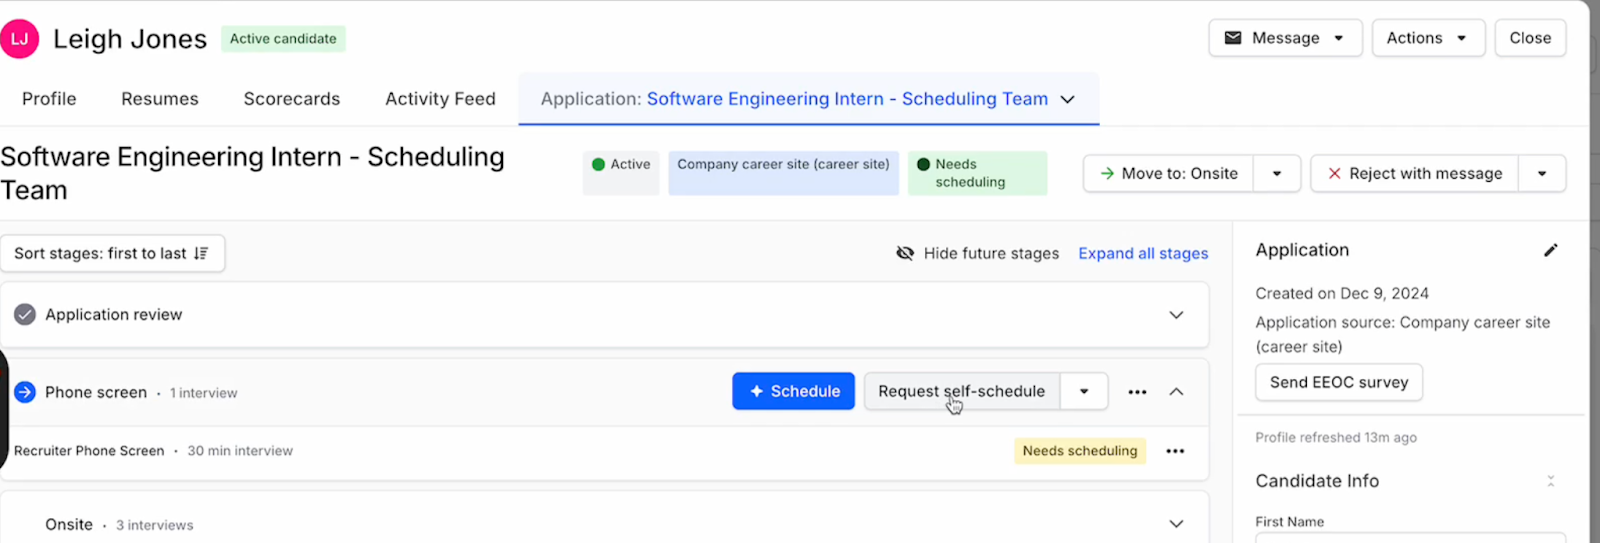Image resolution: width=1600 pixels, height=543 pixels.
Task: Click the LJ candidate avatar
Action: 19,39
